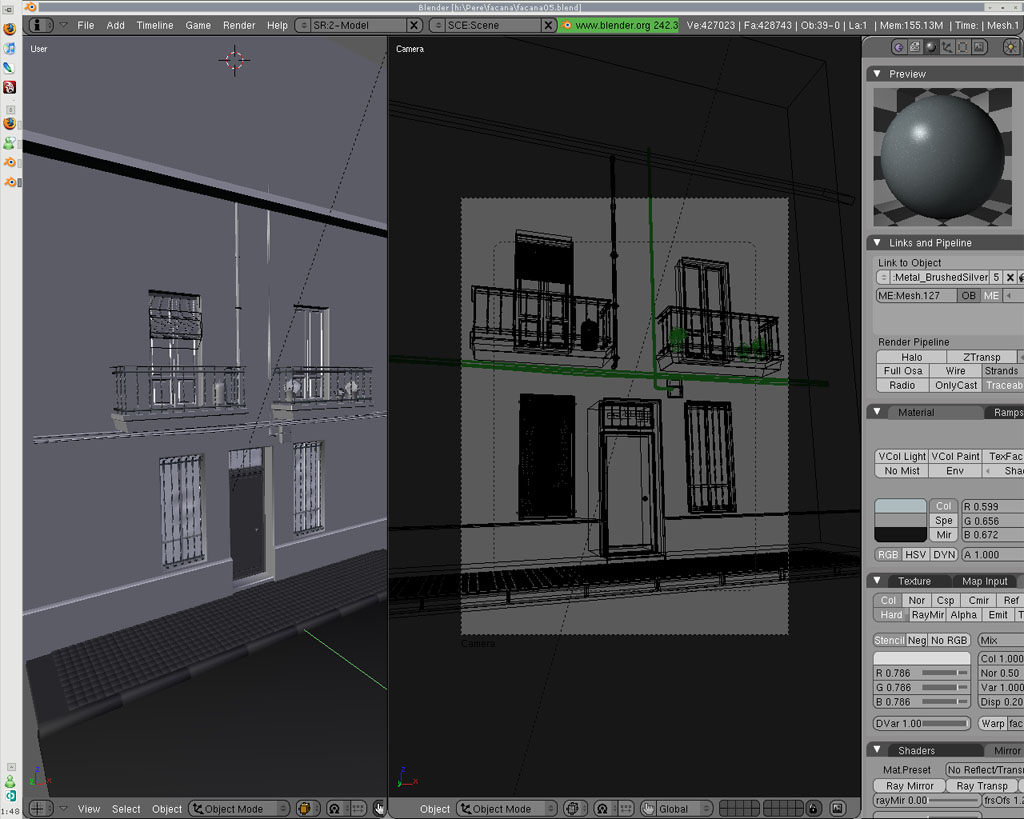Collapse the Preview panel triangle
The width and height of the screenshot is (1024, 819).
[x=877, y=74]
